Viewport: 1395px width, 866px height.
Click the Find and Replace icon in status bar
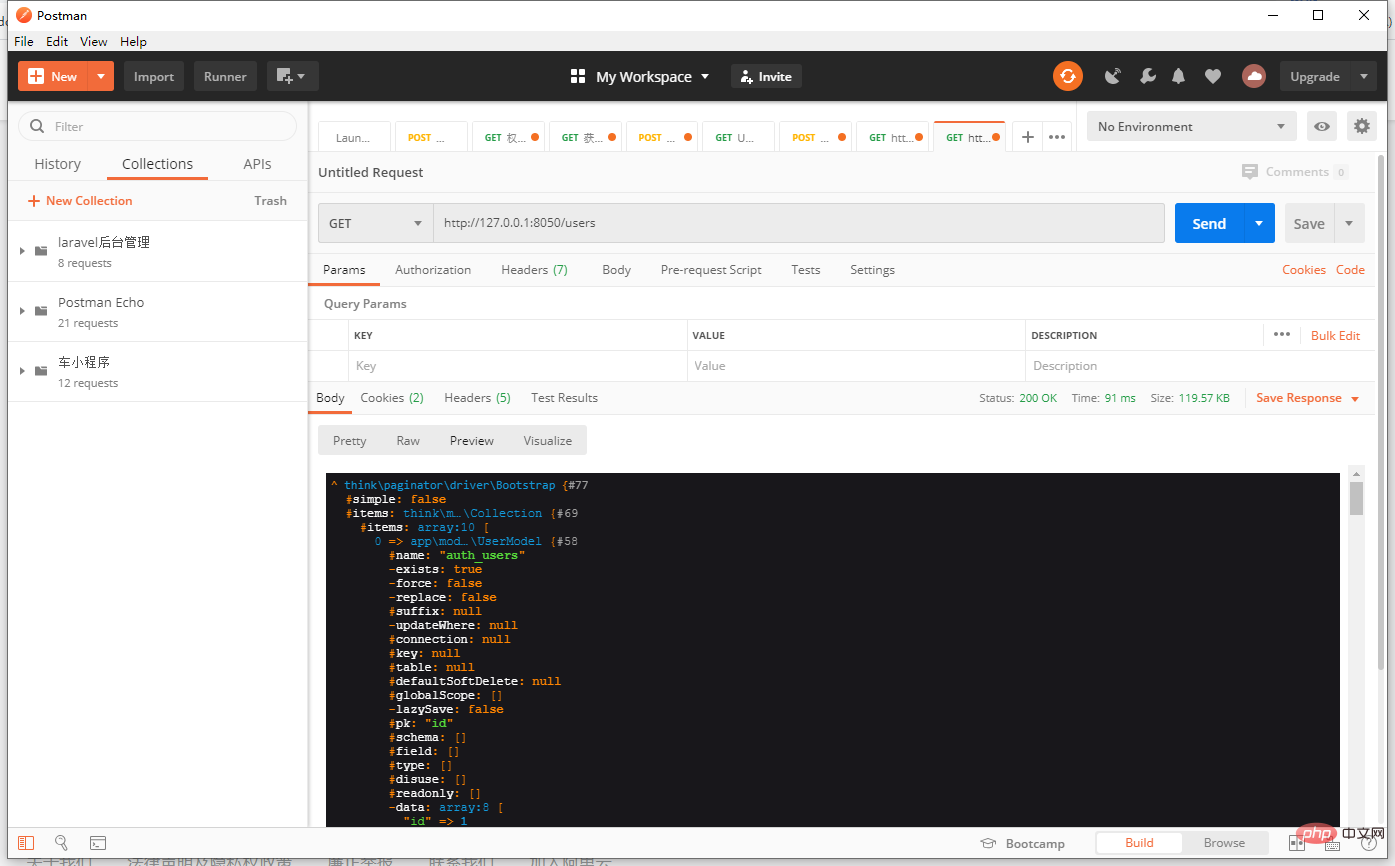[x=61, y=843]
